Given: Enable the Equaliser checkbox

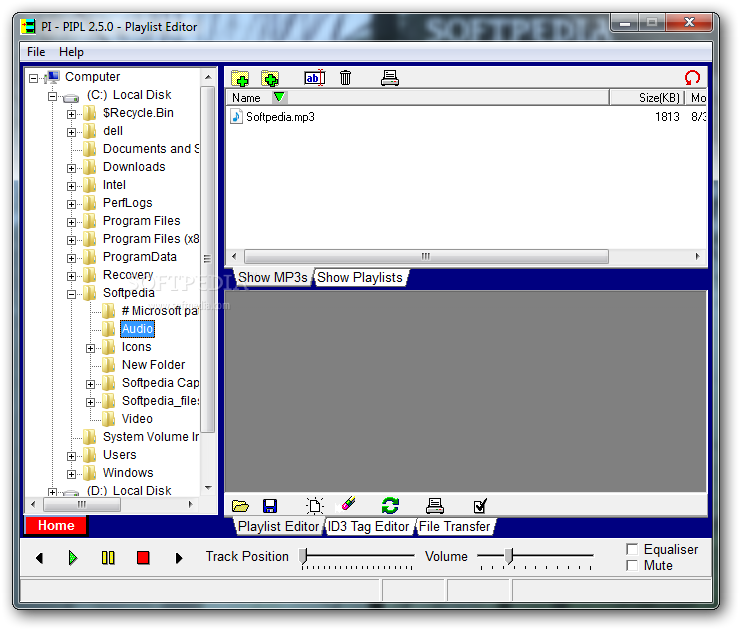Looking at the screenshot, I should point(632,549).
